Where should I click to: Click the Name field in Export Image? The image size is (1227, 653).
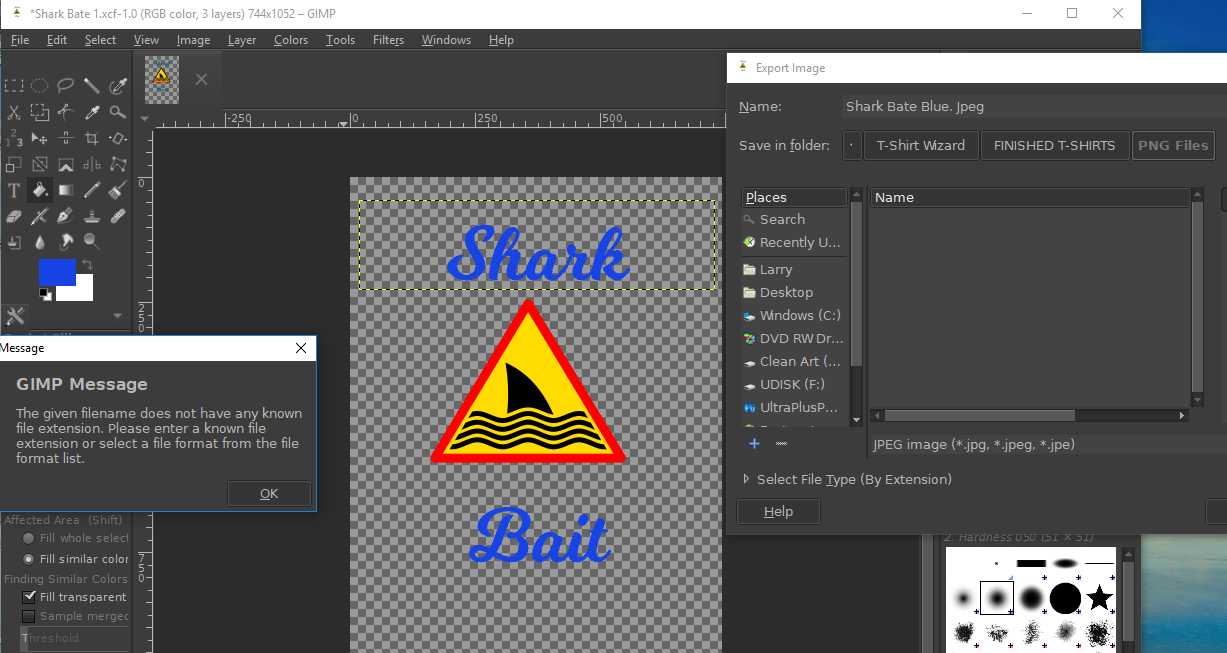point(1033,106)
